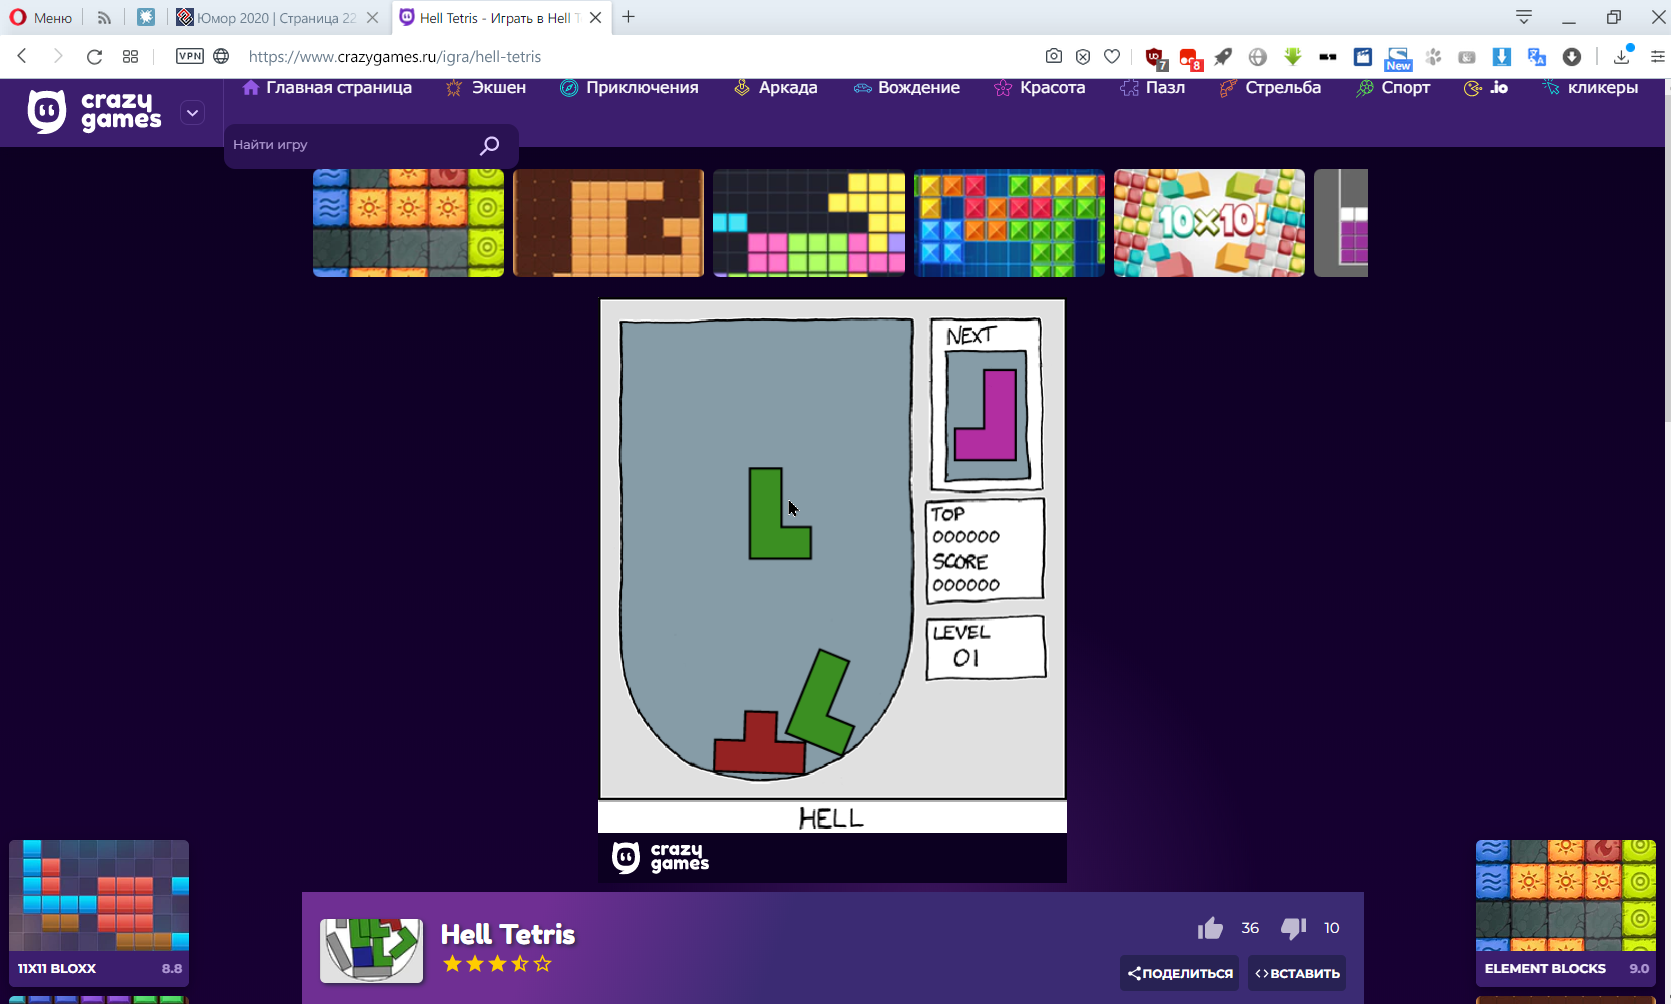Open the dark neon tetris game thumbnail
Viewport: 1671px width, 1004px height.
click(x=809, y=223)
